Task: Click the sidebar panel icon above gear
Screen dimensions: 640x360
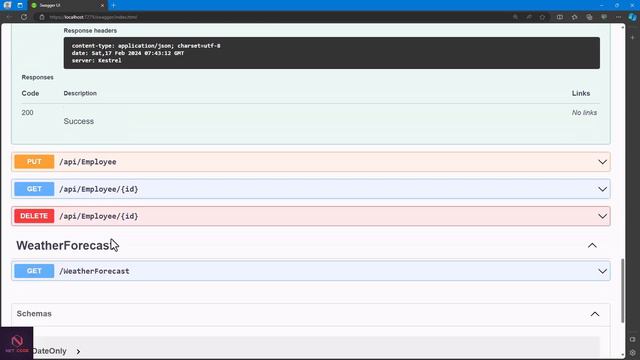Action: [x=633, y=339]
